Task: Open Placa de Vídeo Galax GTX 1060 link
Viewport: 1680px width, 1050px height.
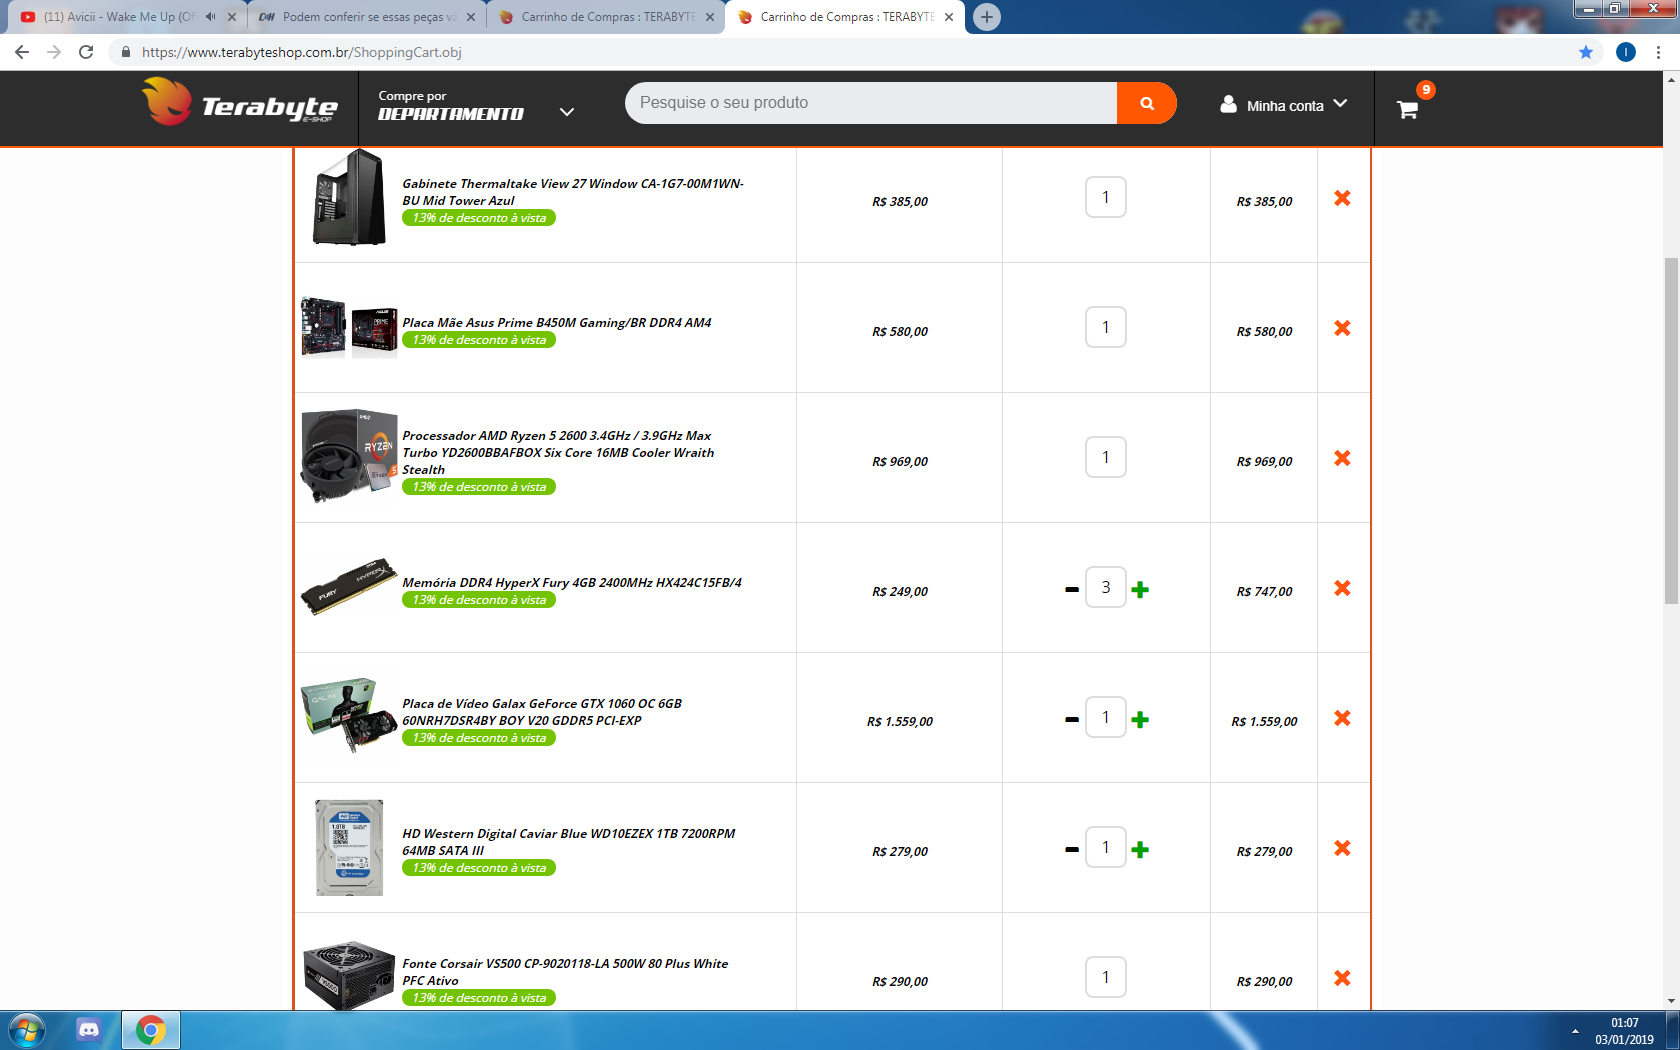Action: pyautogui.click(x=542, y=712)
